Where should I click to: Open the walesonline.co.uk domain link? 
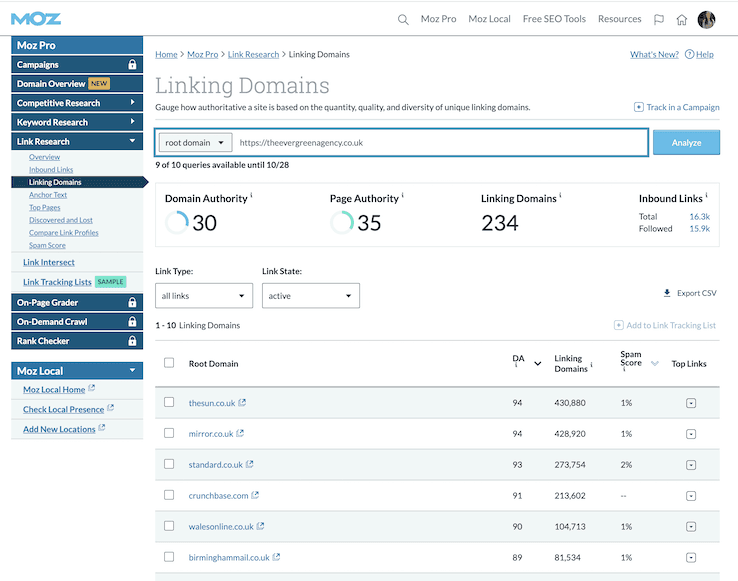[220, 526]
